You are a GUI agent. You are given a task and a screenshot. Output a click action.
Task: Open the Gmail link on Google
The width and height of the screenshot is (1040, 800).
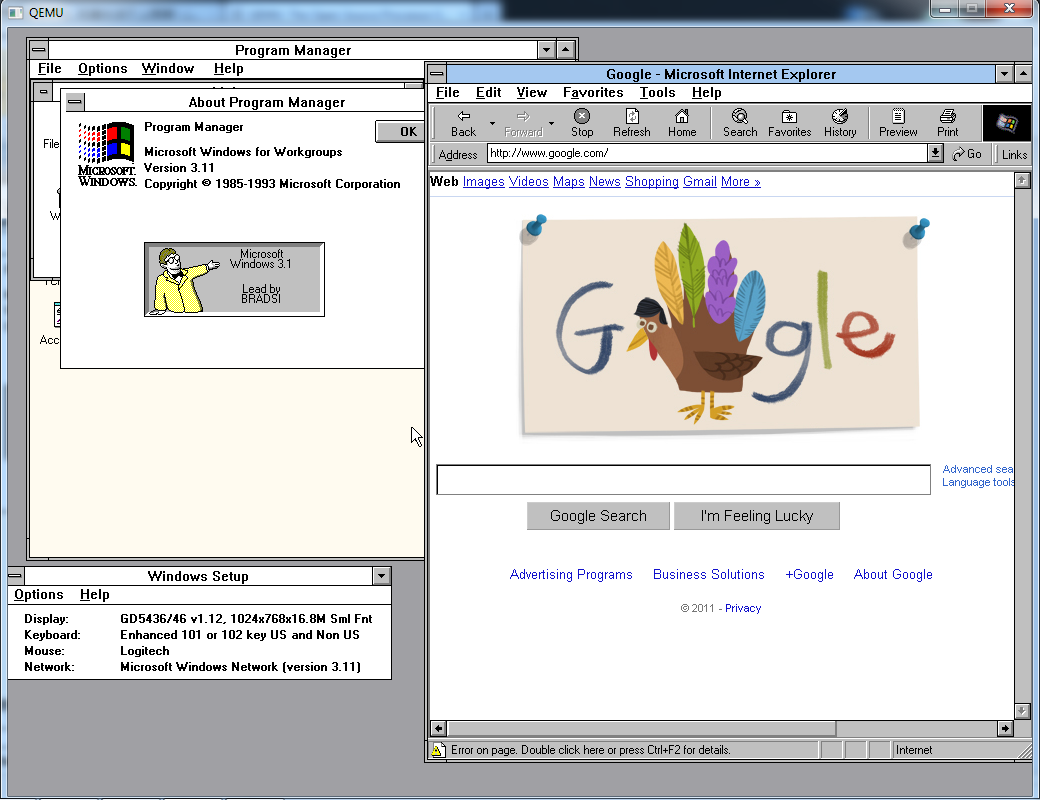click(x=700, y=182)
